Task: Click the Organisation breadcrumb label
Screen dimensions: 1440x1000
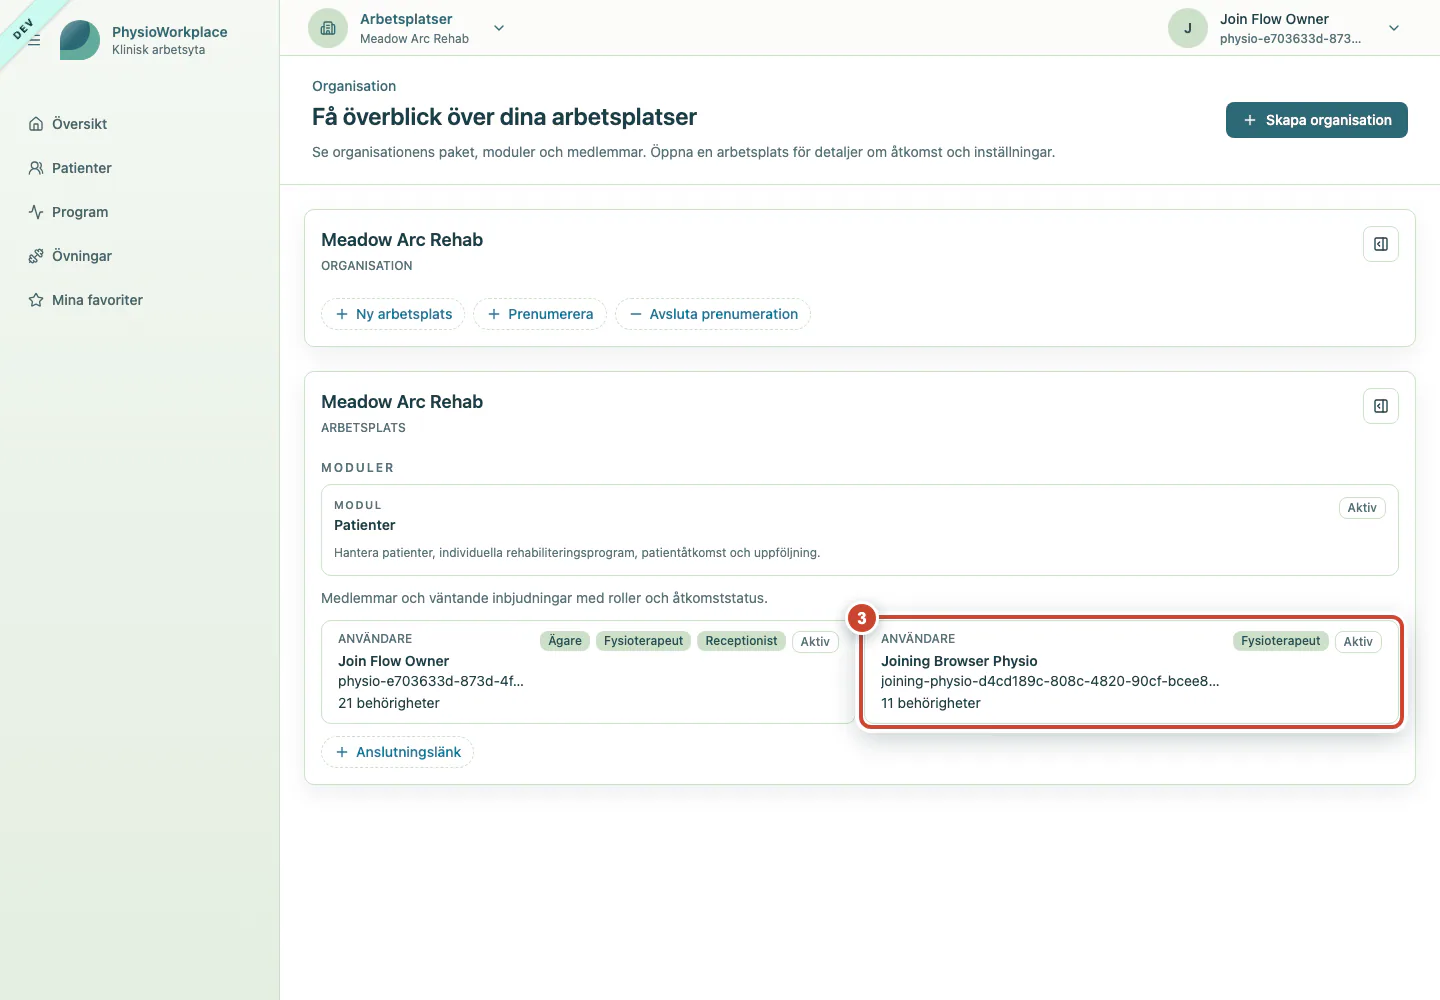Action: point(354,86)
